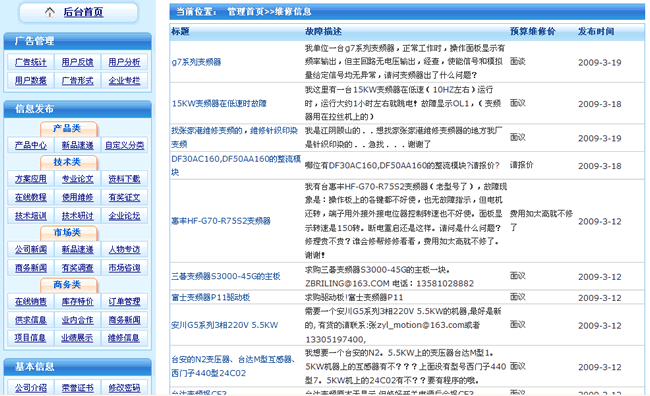Image resolution: width=650 pixels, height=396 pixels.
Task: Open the 找张家港维修变频的 entry
Action: point(235,137)
